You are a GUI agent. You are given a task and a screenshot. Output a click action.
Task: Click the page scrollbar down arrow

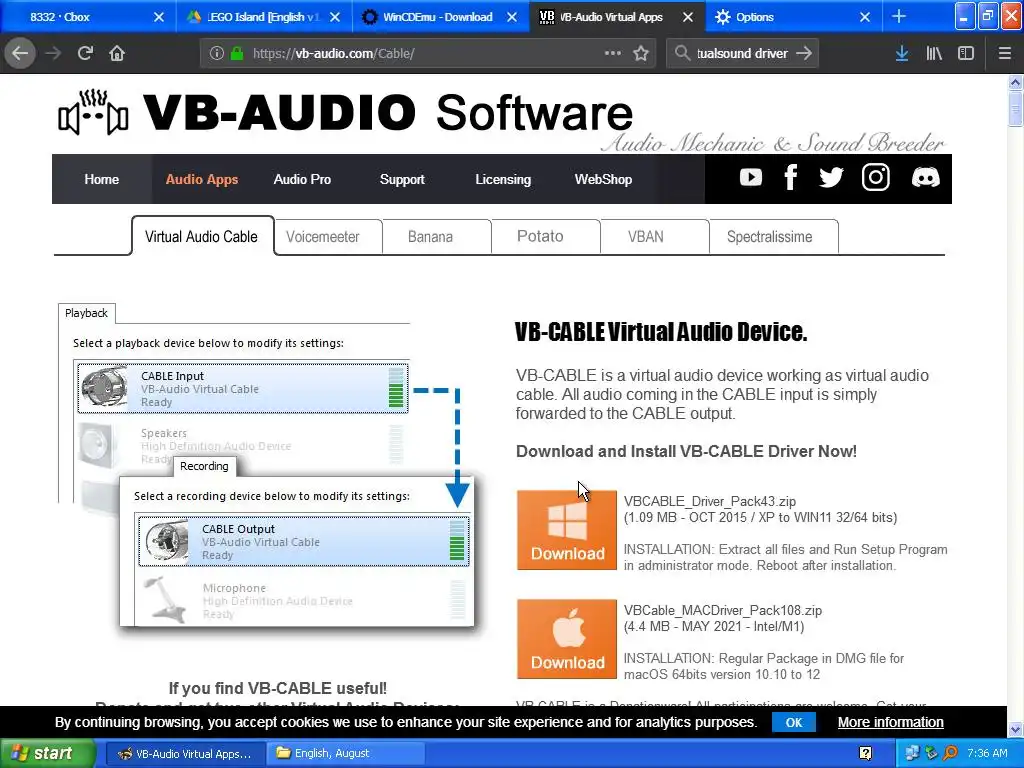1015,729
